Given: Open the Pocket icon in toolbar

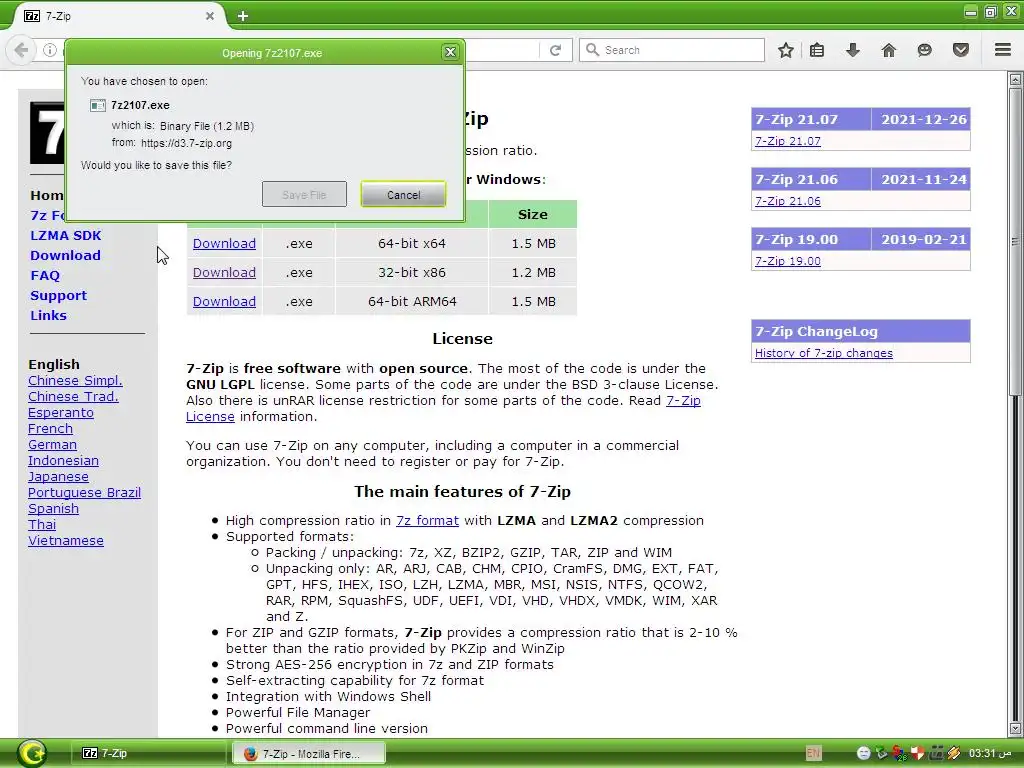Looking at the screenshot, I should tap(961, 50).
